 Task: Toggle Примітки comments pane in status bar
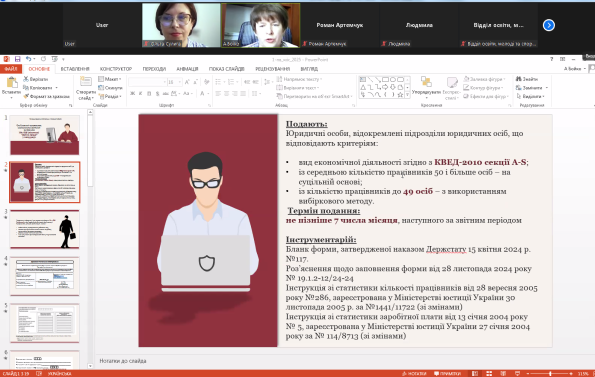pyautogui.click(x=447, y=374)
